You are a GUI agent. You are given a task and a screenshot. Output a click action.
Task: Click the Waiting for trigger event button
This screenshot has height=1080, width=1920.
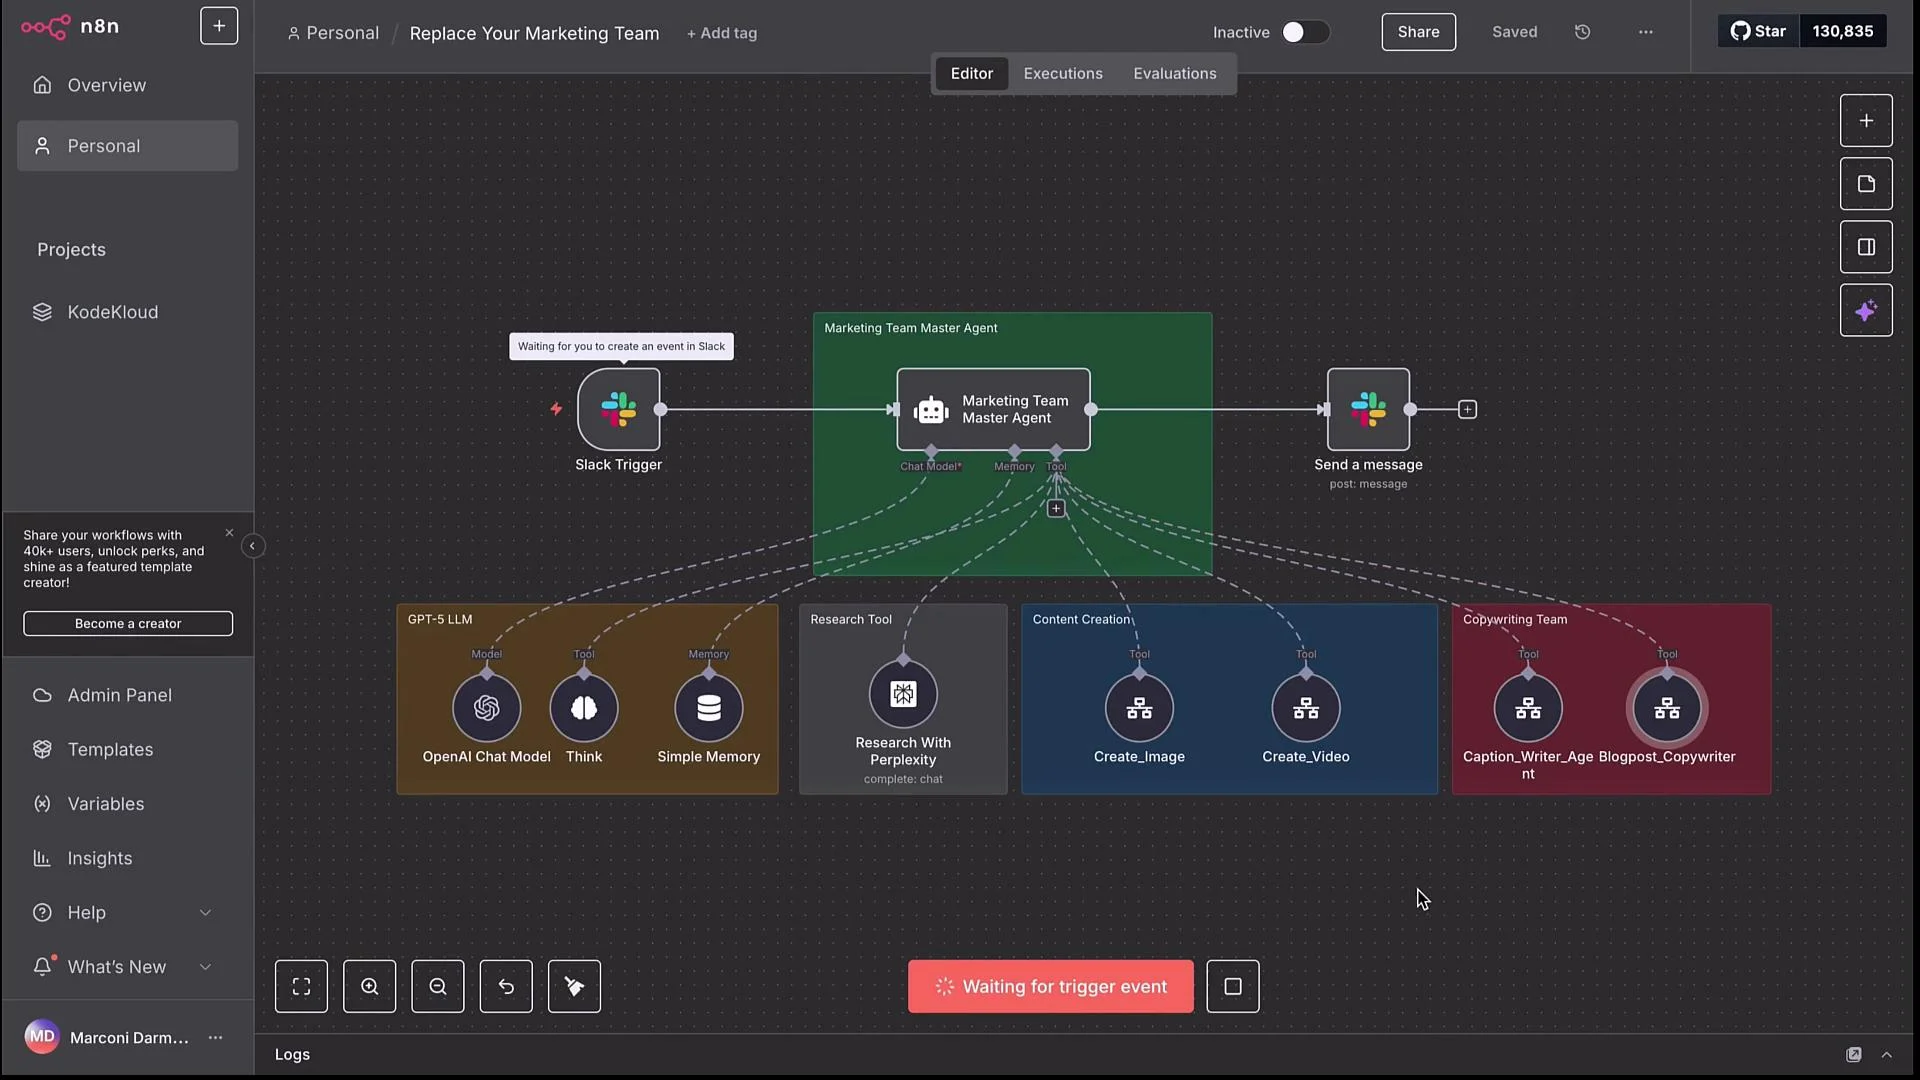[x=1050, y=987]
